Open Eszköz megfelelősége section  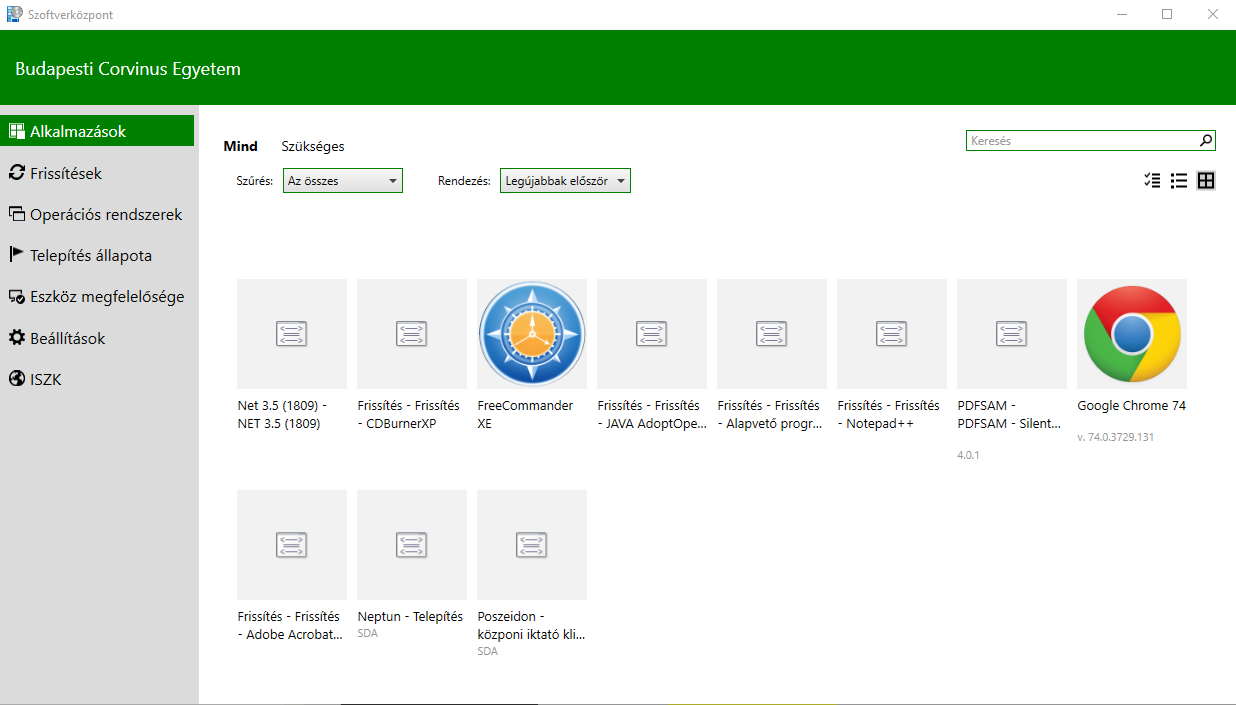click(99, 296)
